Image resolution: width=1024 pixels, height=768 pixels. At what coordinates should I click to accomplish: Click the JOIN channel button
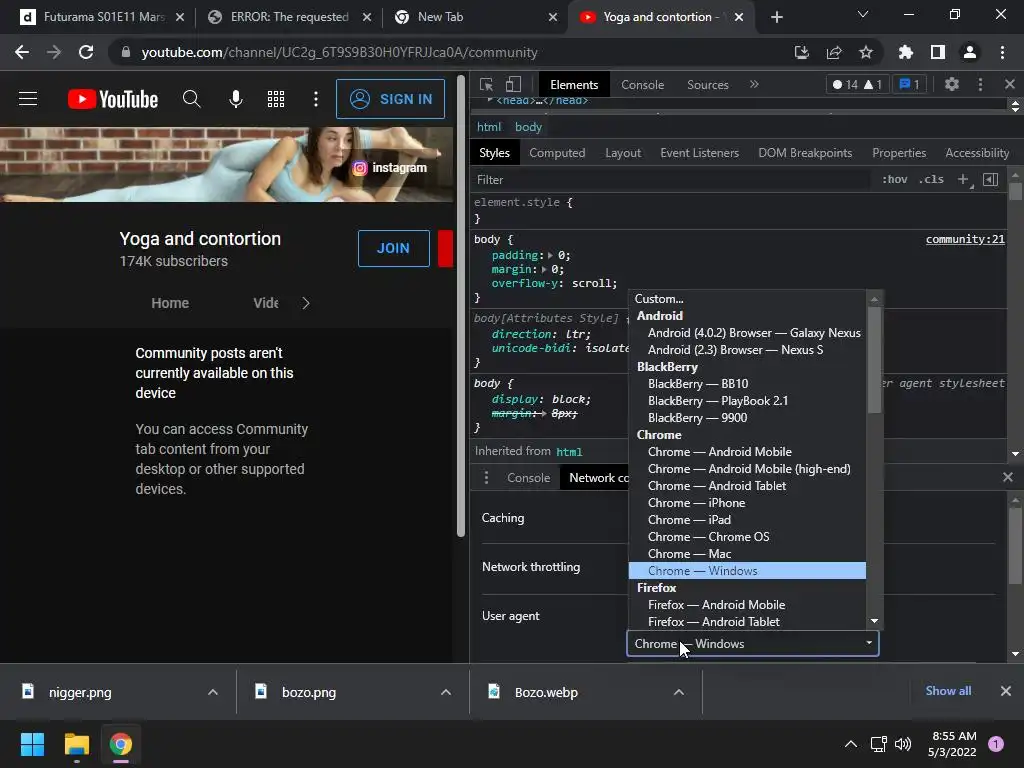(394, 248)
